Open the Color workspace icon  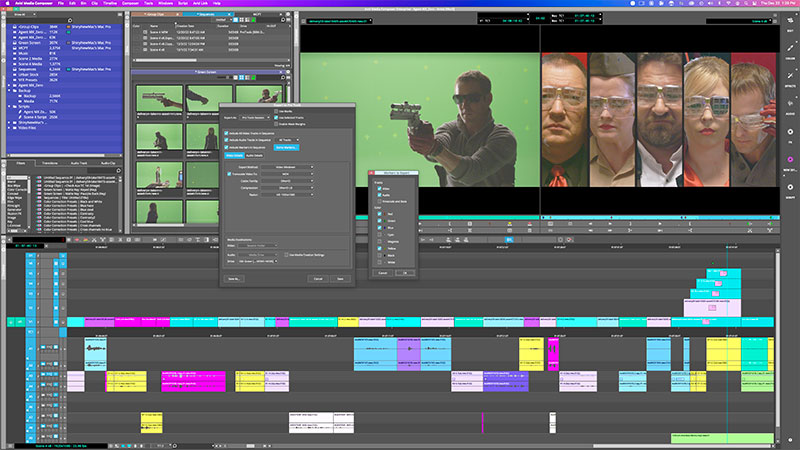pyautogui.click(x=790, y=47)
